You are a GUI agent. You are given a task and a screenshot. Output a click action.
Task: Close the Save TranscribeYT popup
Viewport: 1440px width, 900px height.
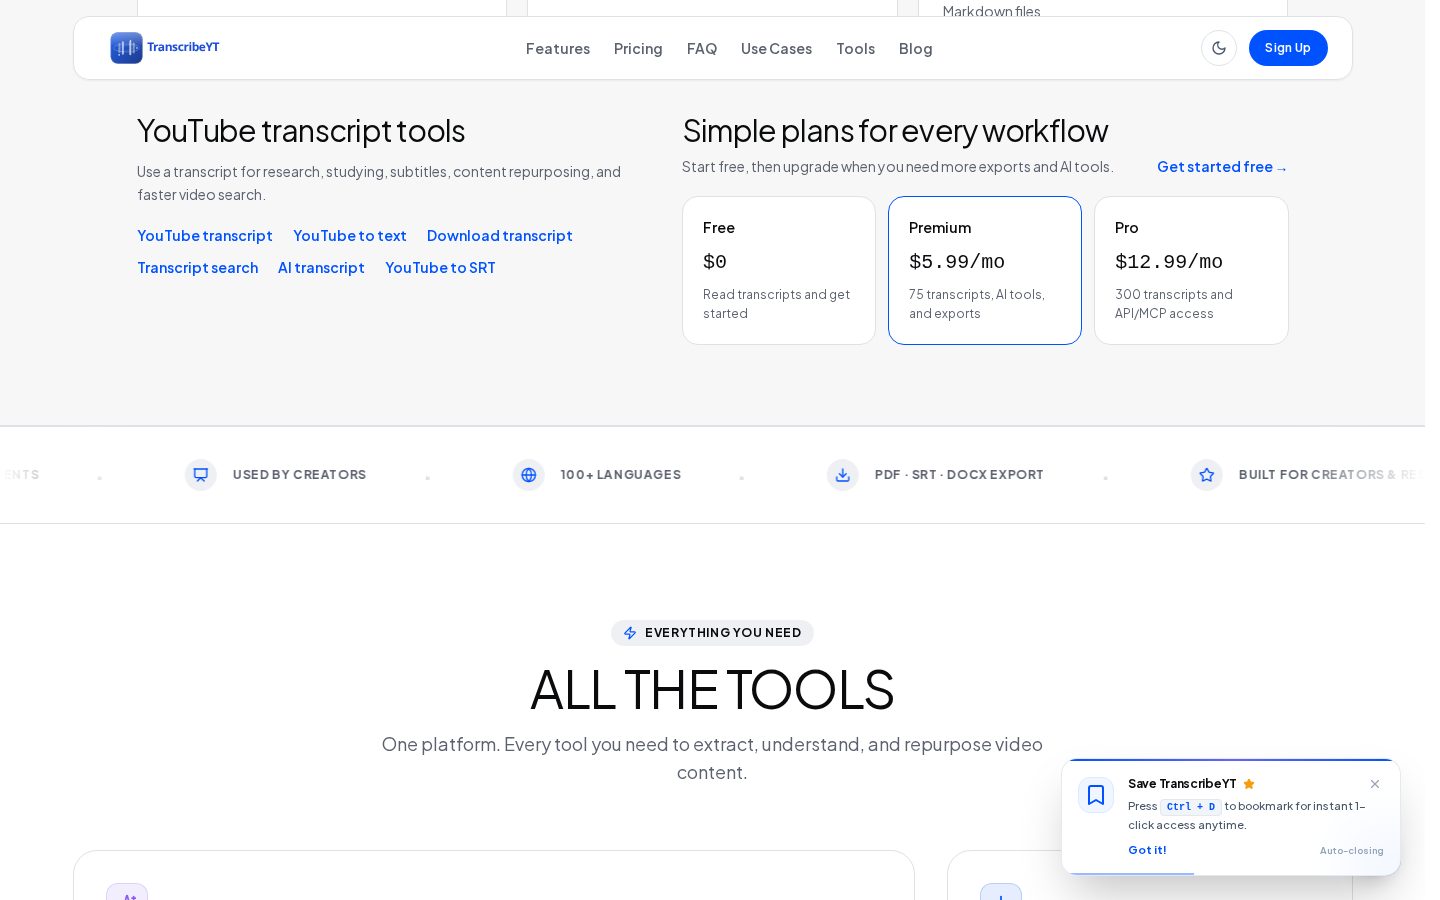1375,784
